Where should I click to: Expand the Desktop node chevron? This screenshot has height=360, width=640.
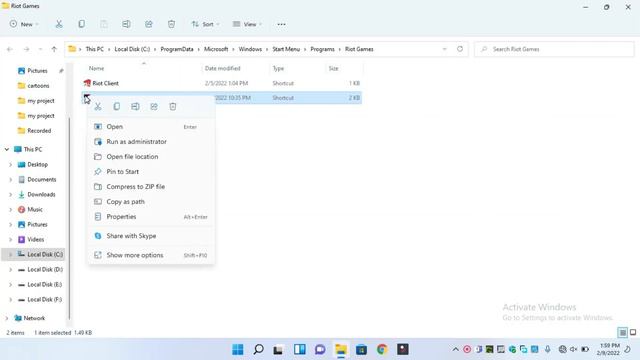click(11, 164)
